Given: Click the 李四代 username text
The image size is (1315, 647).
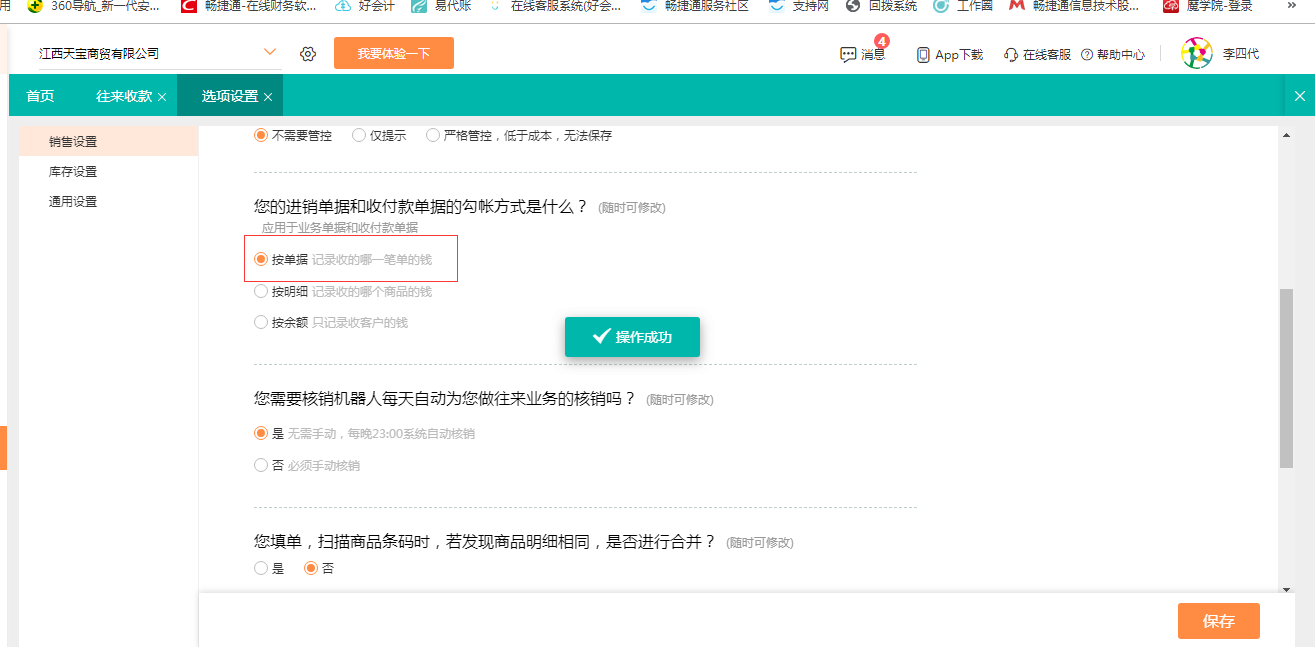Looking at the screenshot, I should (x=1241, y=54).
